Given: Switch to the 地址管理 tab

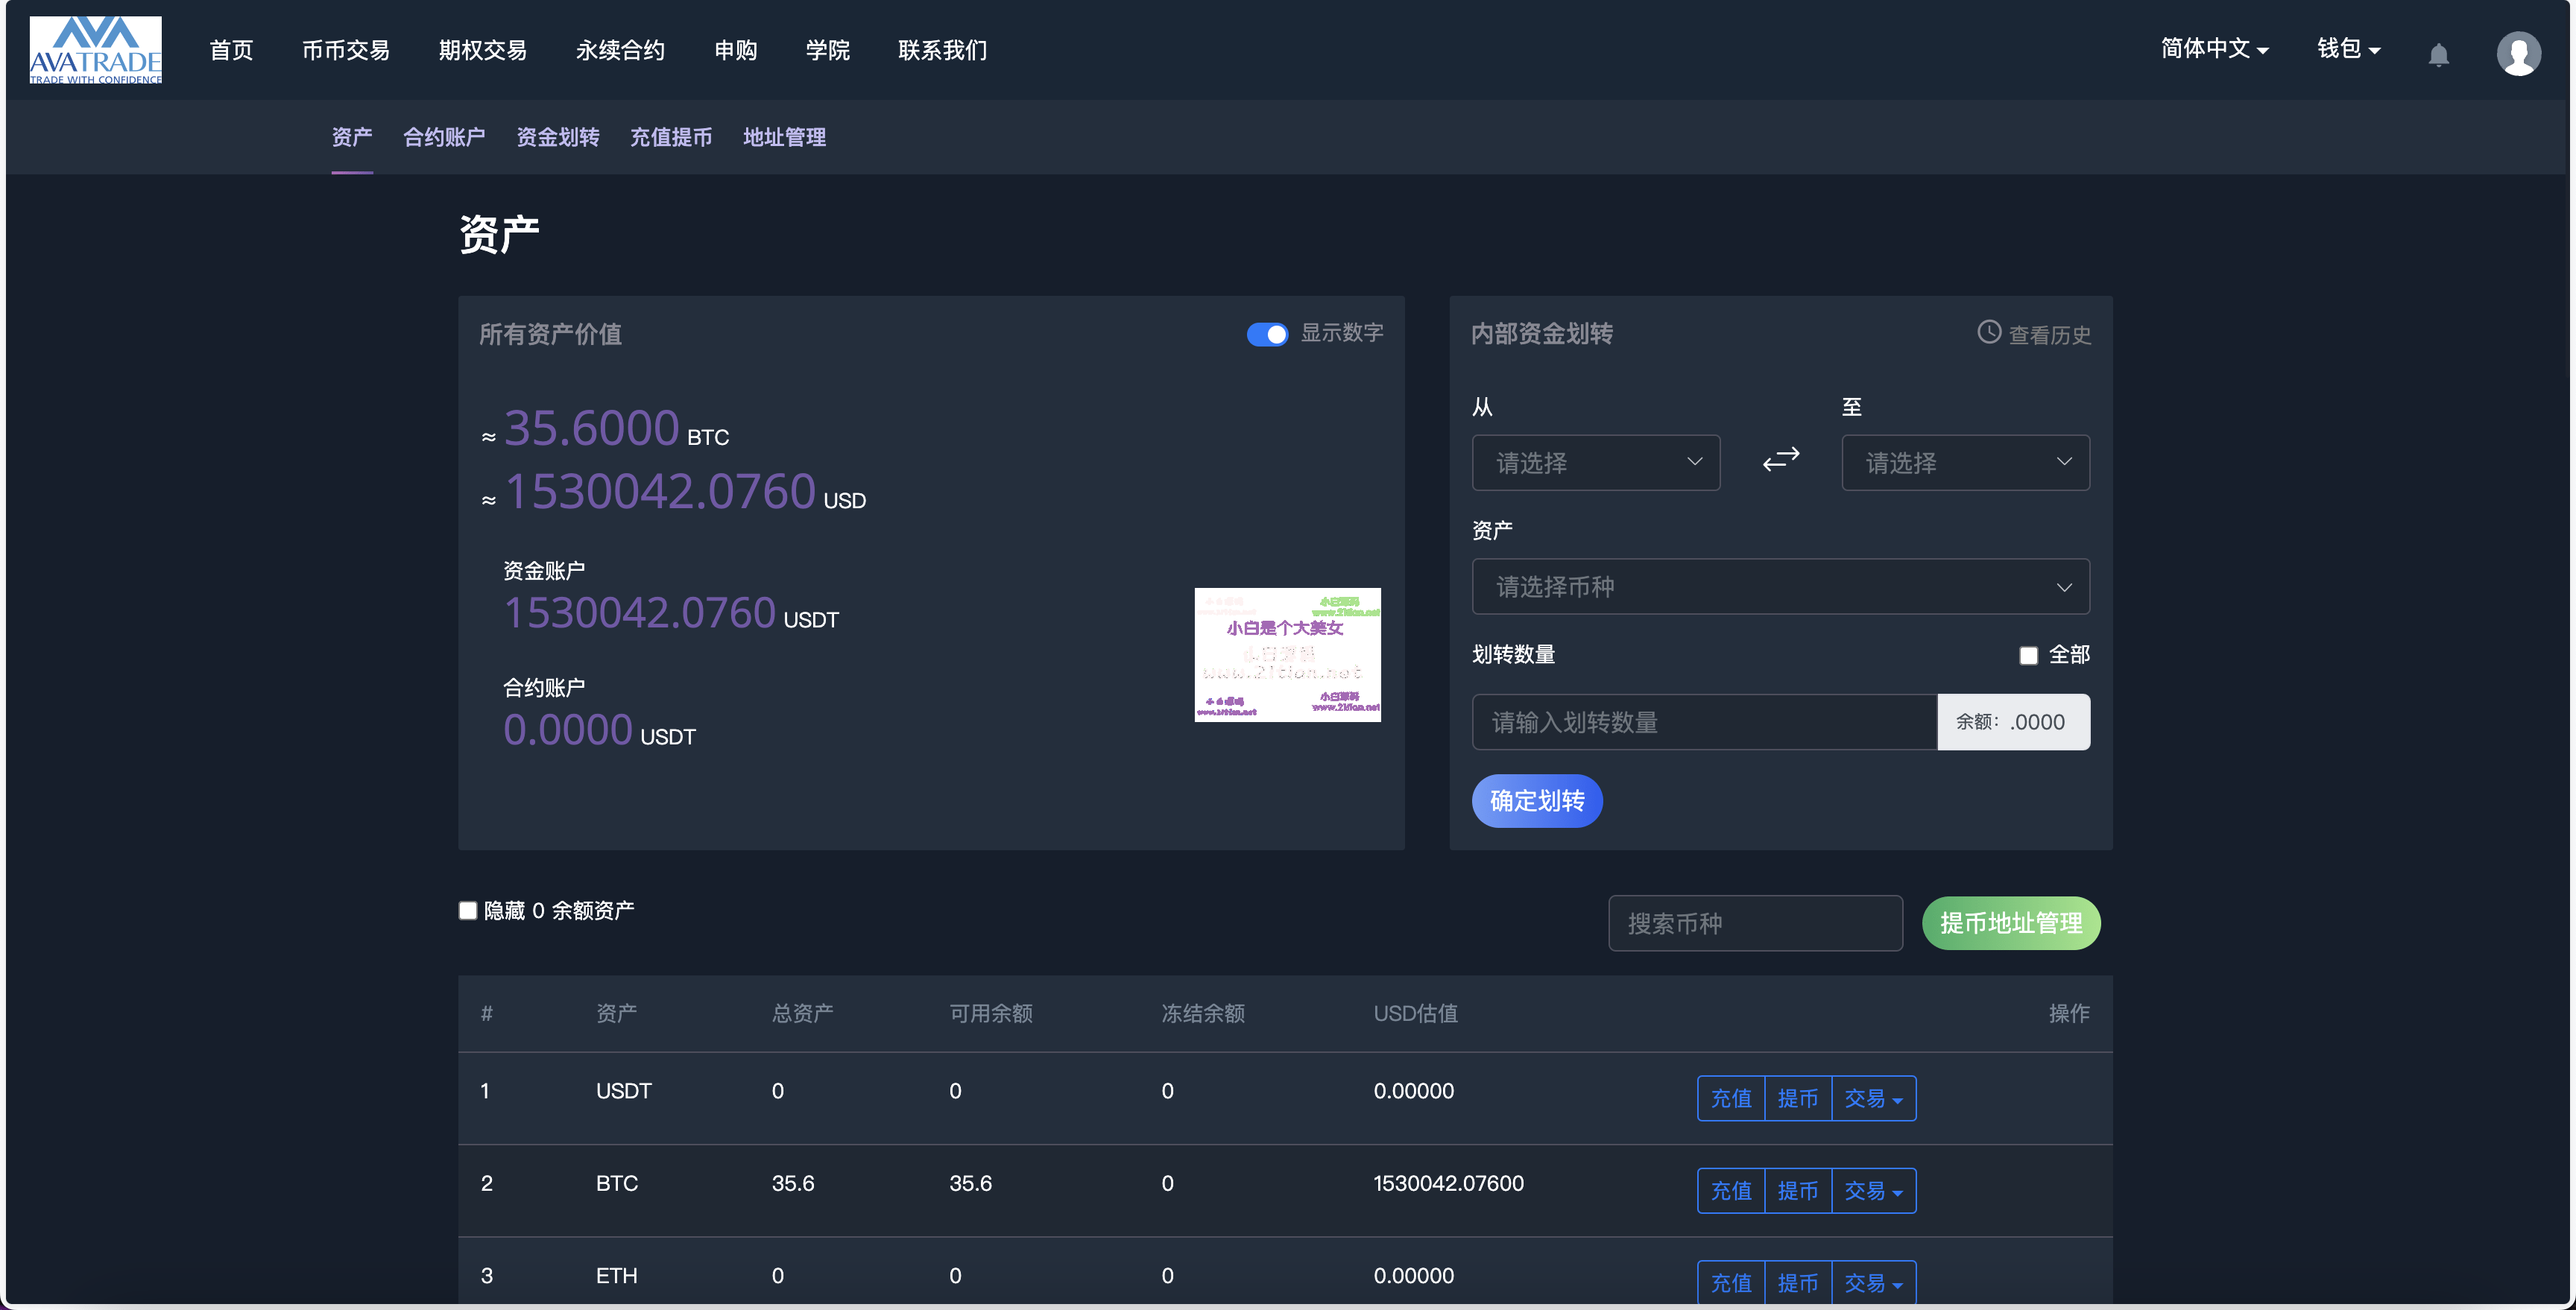Looking at the screenshot, I should tap(784, 137).
